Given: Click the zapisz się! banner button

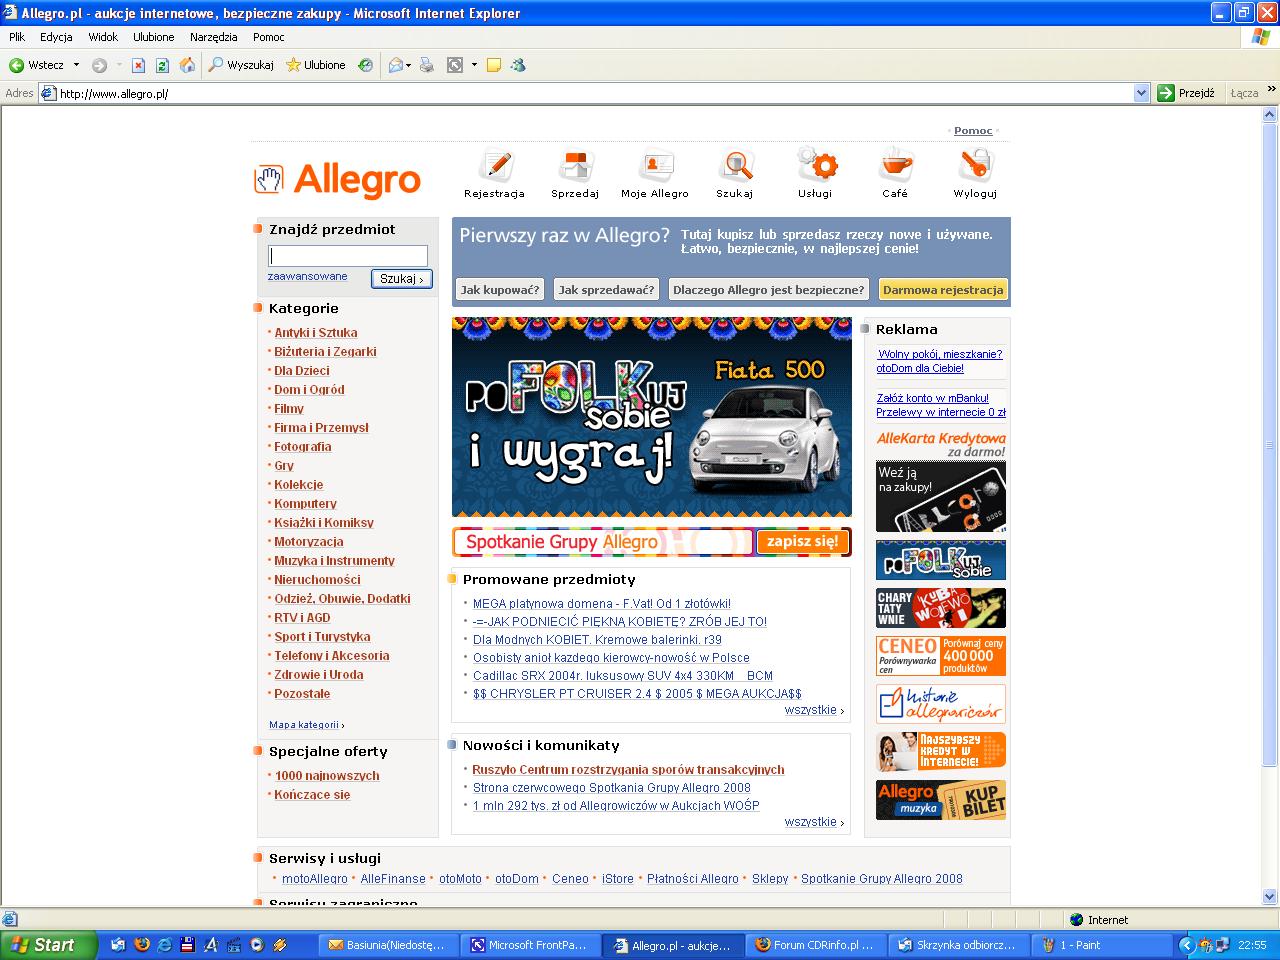Looking at the screenshot, I should point(802,542).
